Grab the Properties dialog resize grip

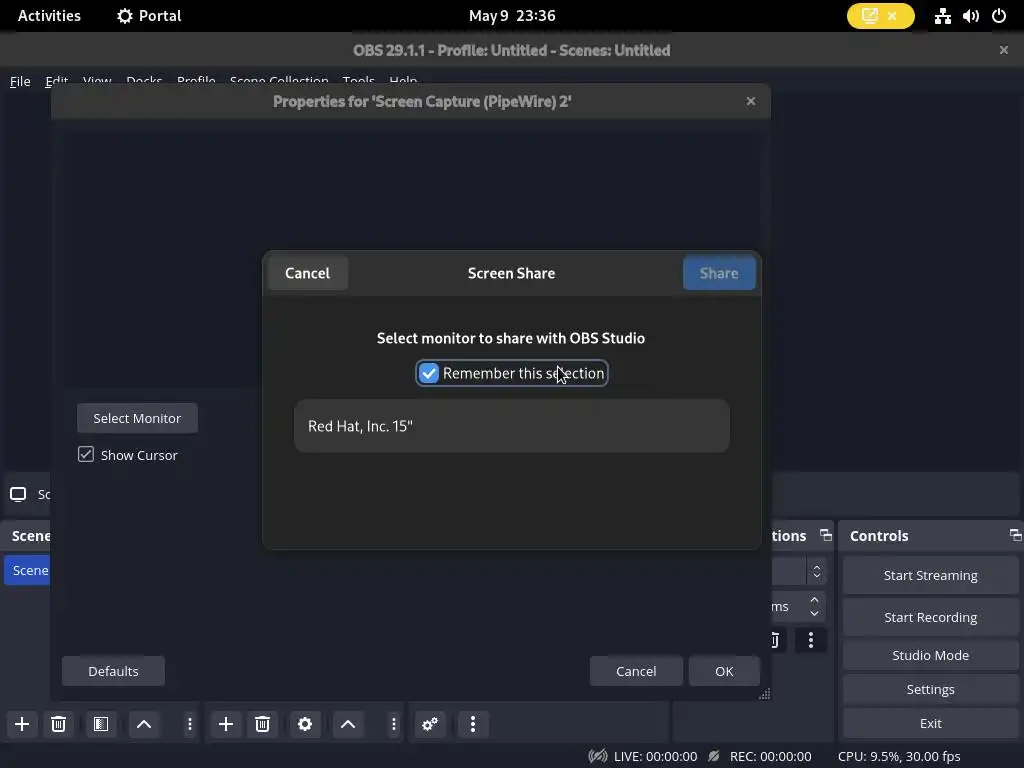(x=764, y=694)
